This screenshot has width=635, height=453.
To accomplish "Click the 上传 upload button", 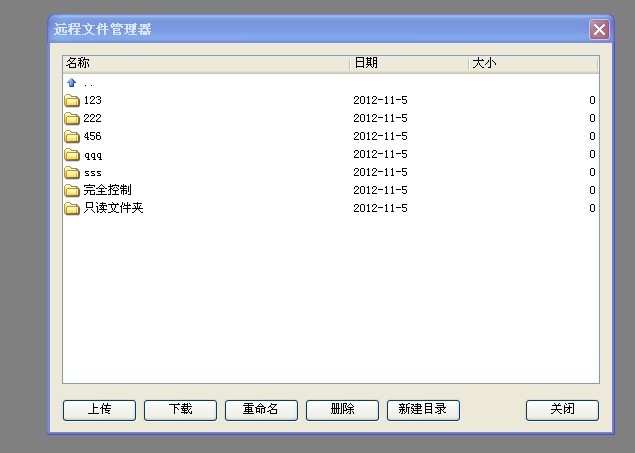I will point(99,410).
